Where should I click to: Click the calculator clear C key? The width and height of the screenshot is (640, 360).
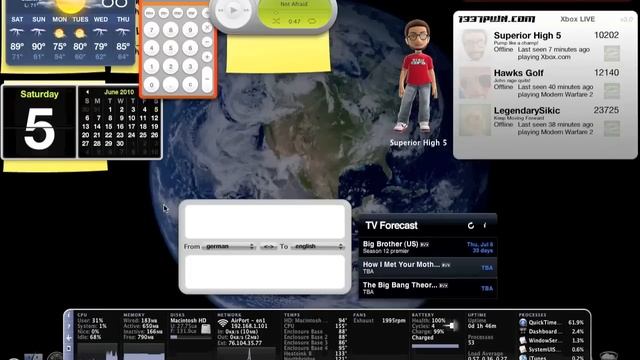190,84
